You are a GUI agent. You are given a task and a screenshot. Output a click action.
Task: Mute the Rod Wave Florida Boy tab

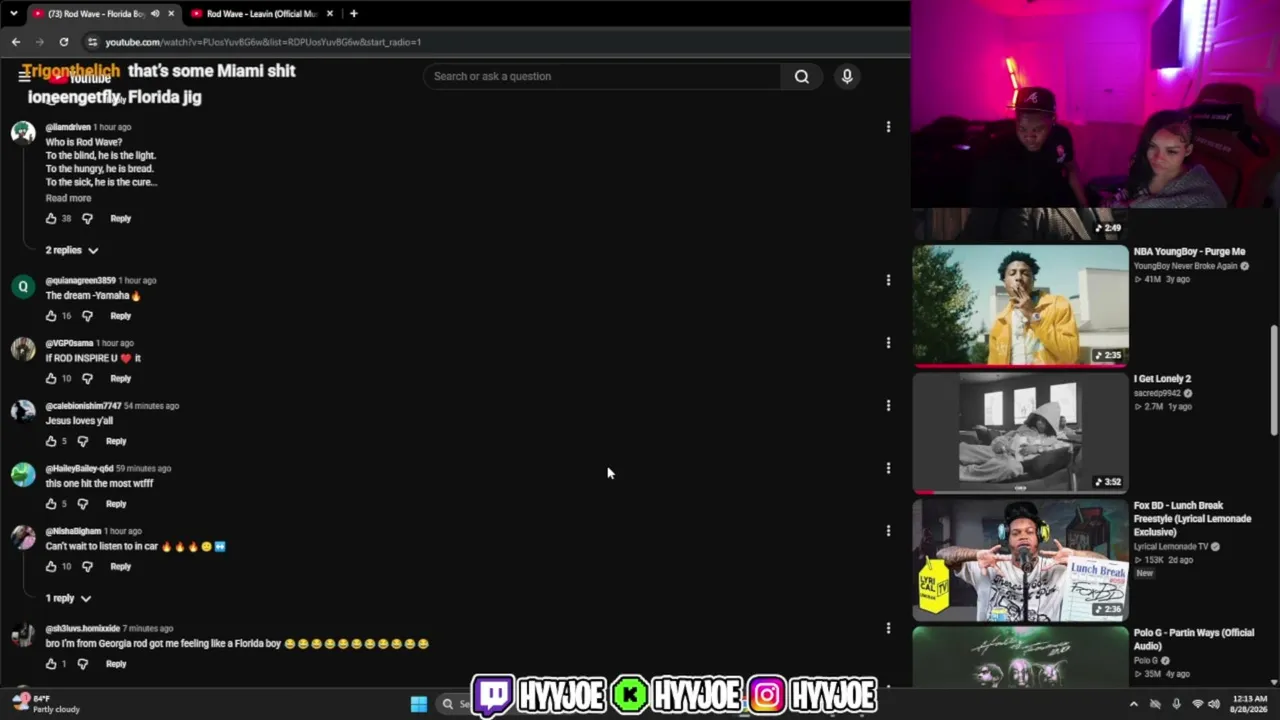(155, 14)
